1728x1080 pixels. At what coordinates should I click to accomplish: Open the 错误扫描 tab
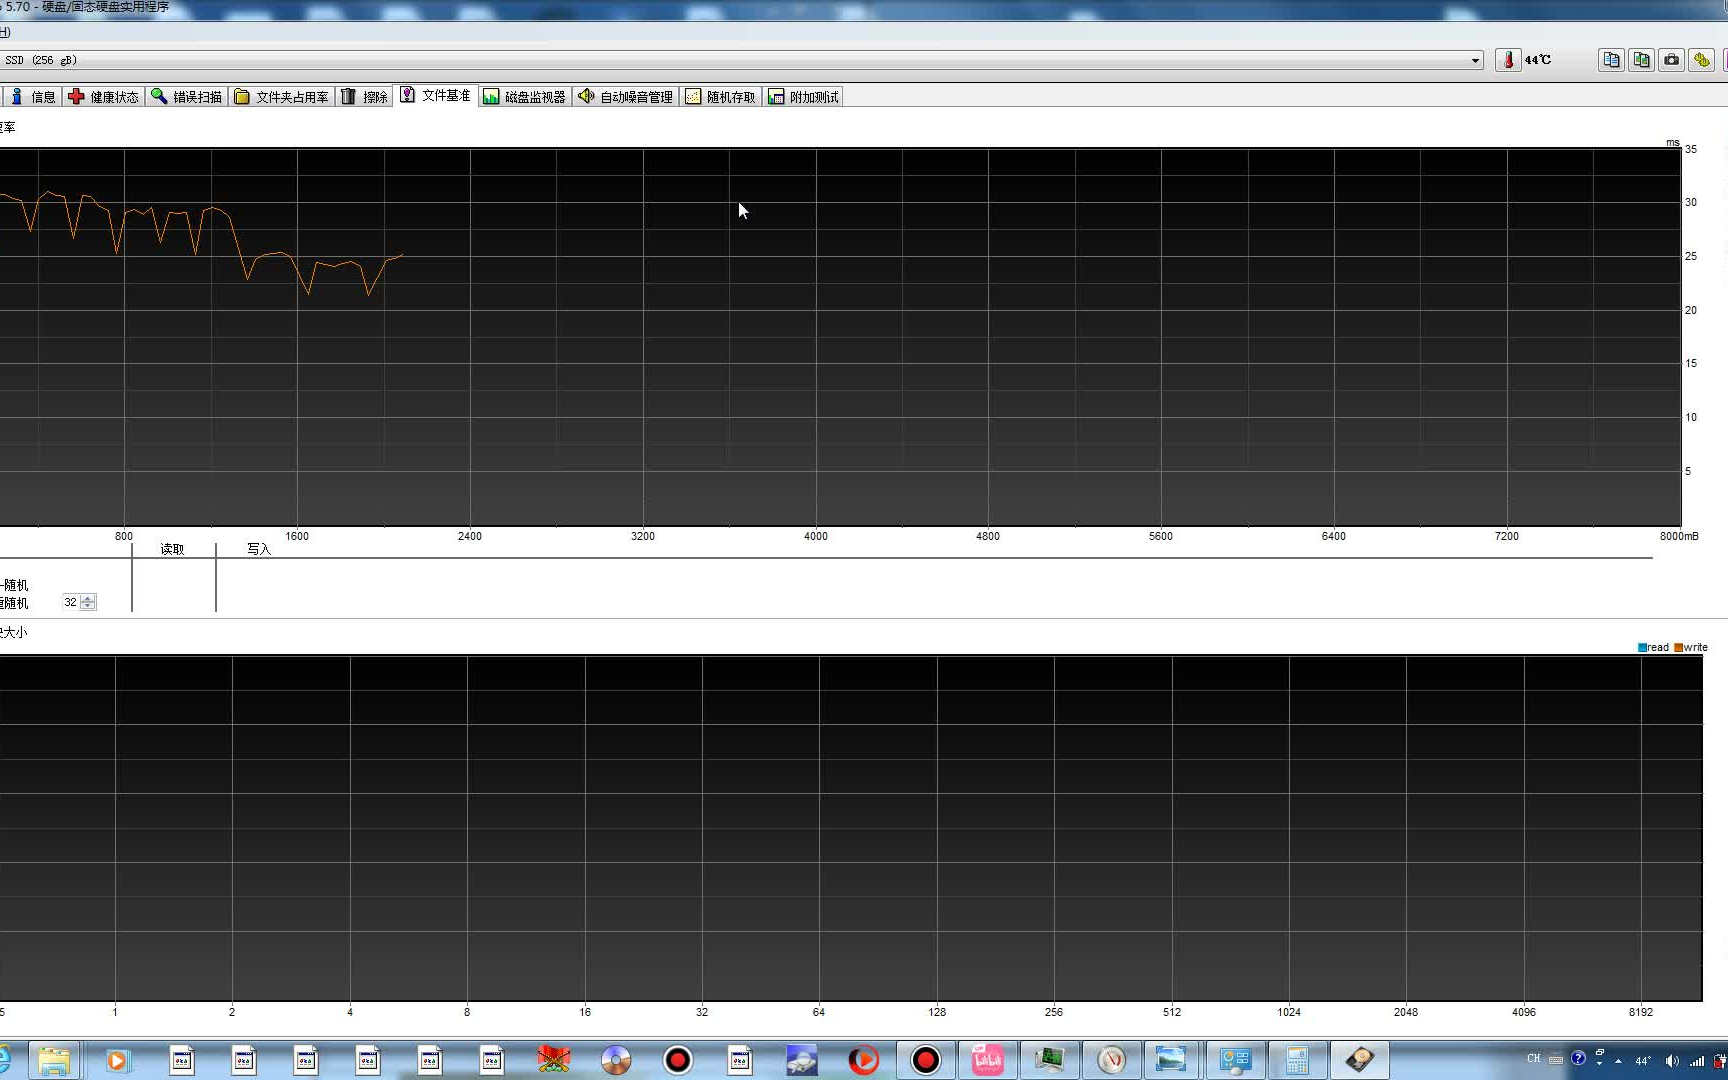pyautogui.click(x=187, y=97)
